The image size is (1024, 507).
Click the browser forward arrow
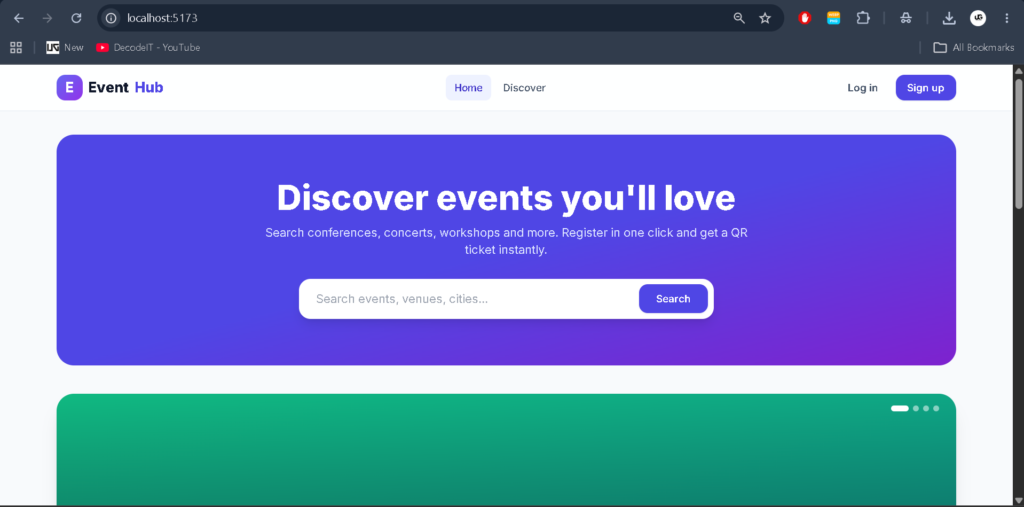tap(47, 18)
